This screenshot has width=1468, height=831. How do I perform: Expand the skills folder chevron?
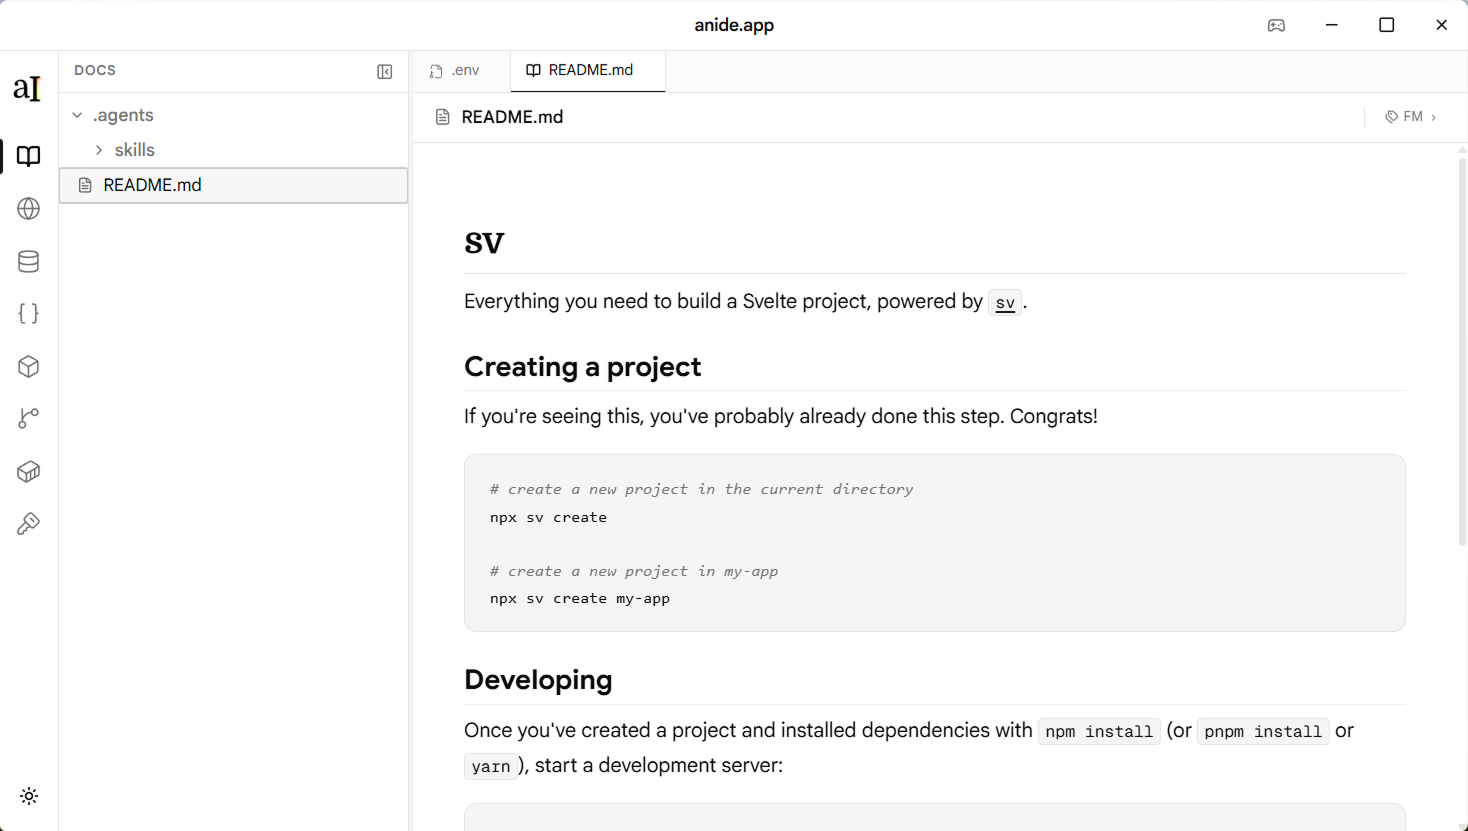[x=99, y=150]
